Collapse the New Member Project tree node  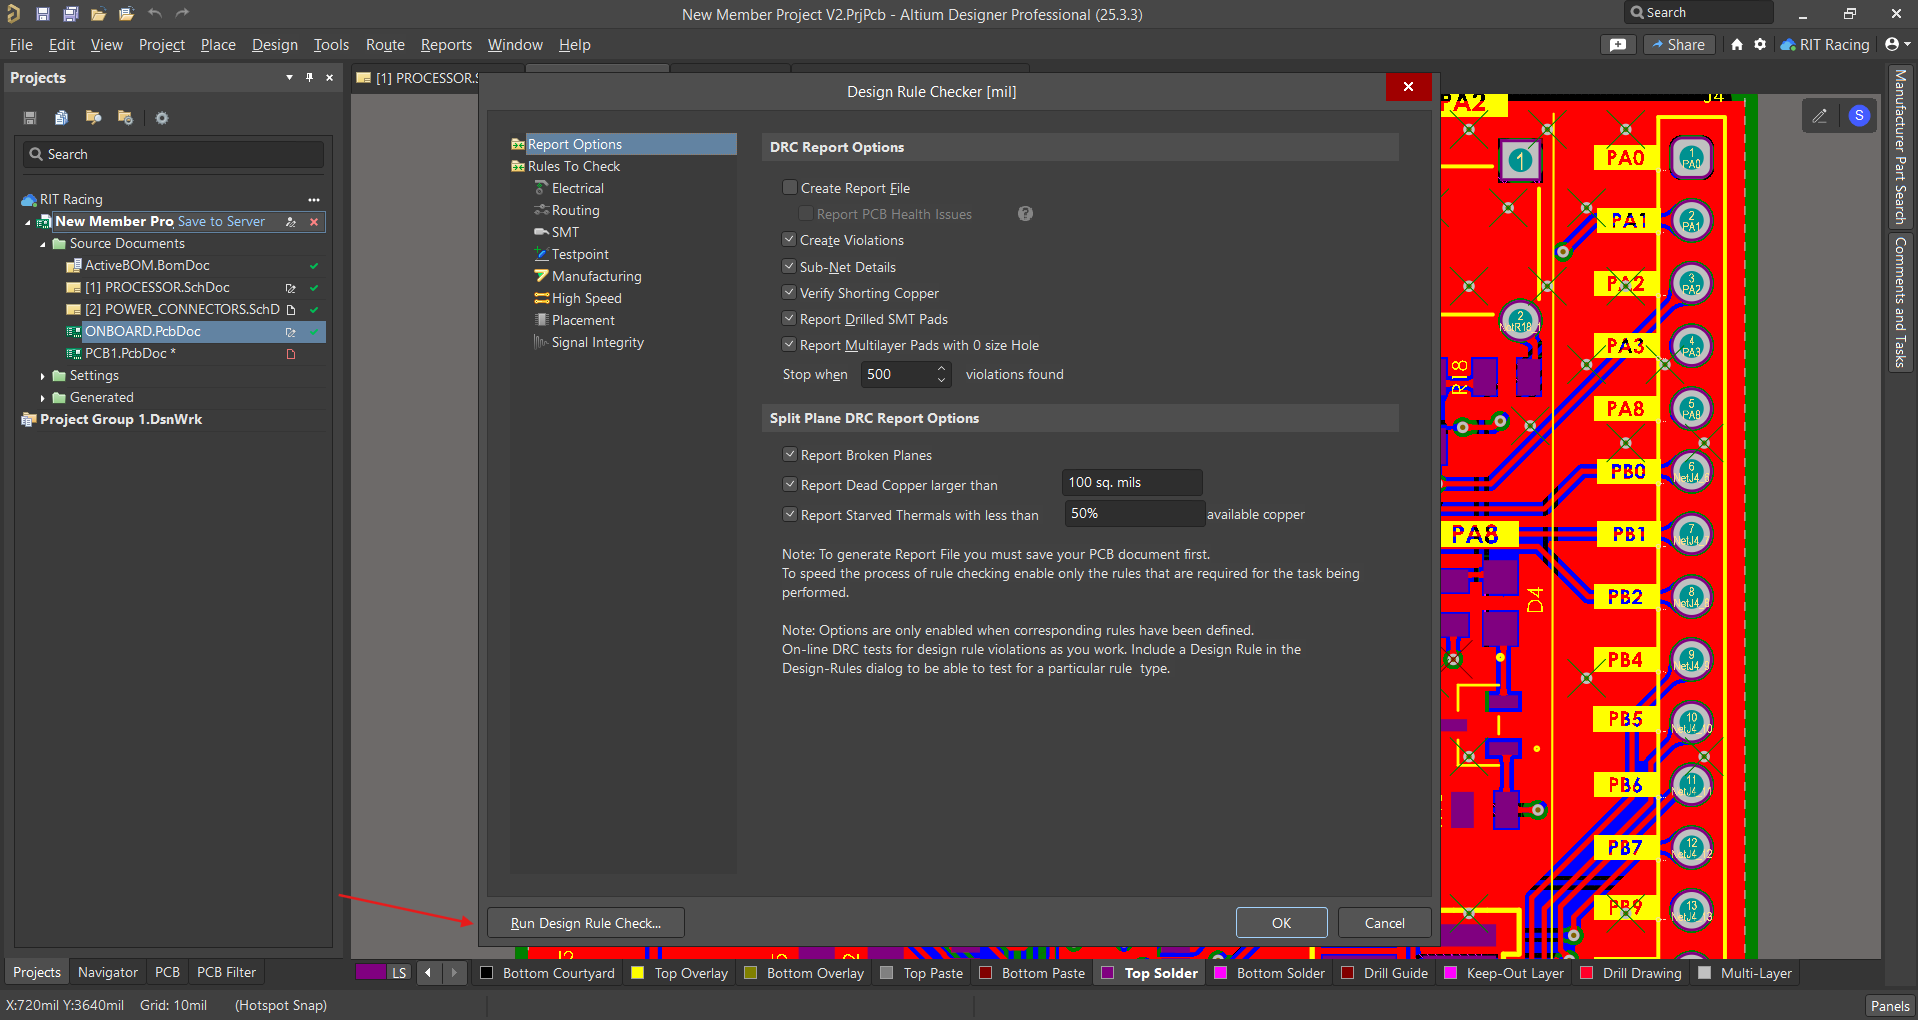pyautogui.click(x=28, y=222)
